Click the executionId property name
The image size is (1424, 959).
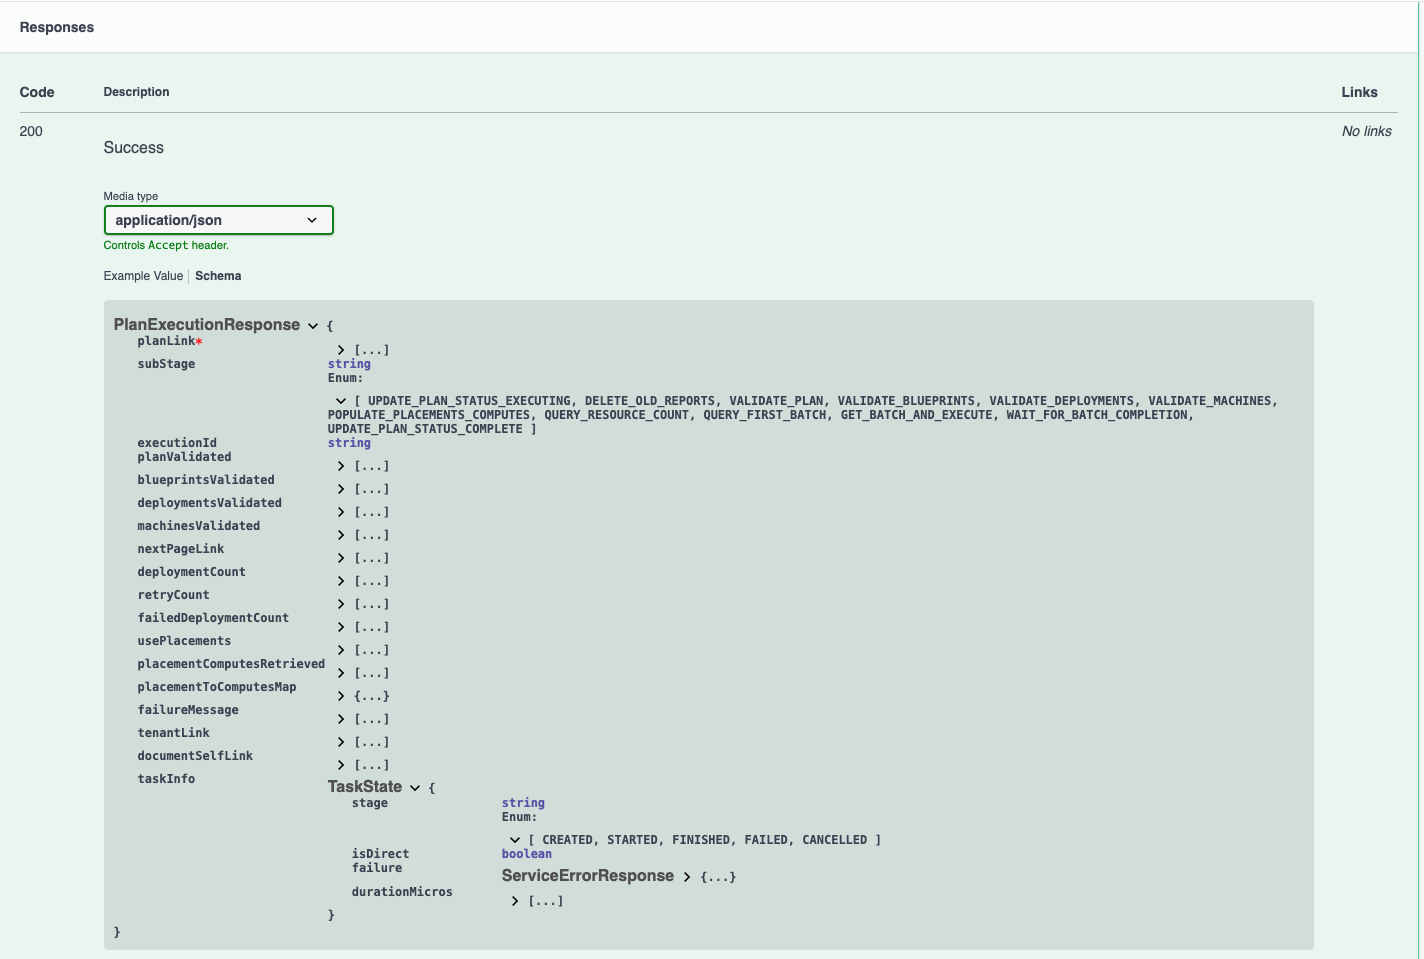pos(177,443)
